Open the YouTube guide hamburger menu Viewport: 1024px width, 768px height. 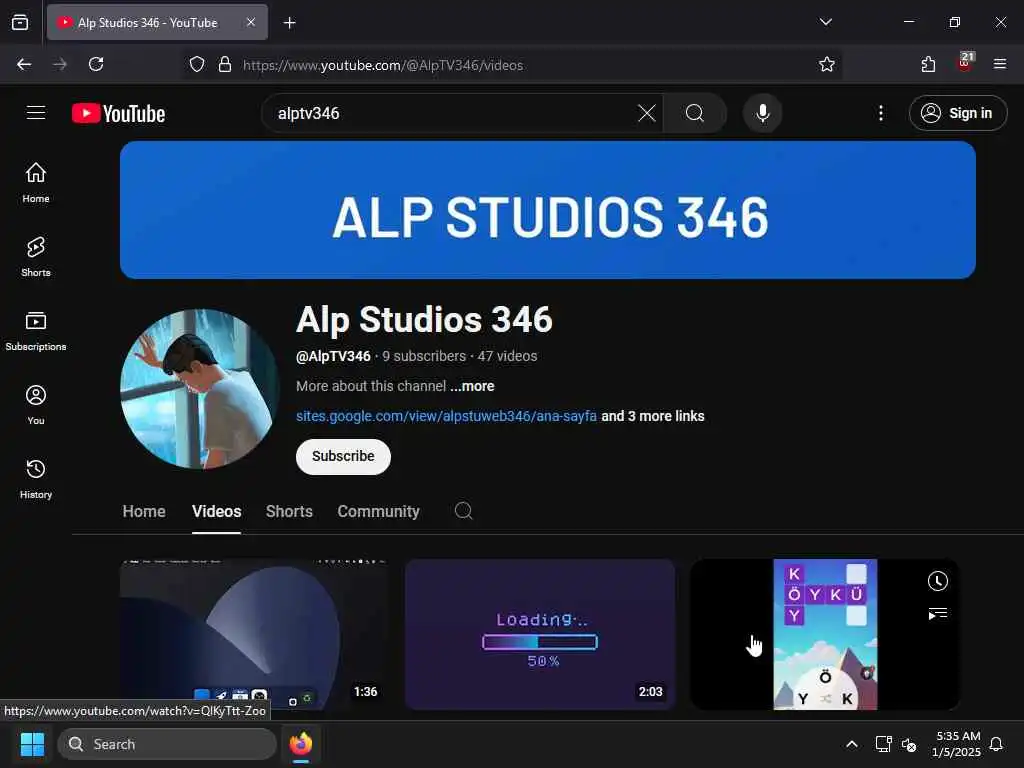36,113
